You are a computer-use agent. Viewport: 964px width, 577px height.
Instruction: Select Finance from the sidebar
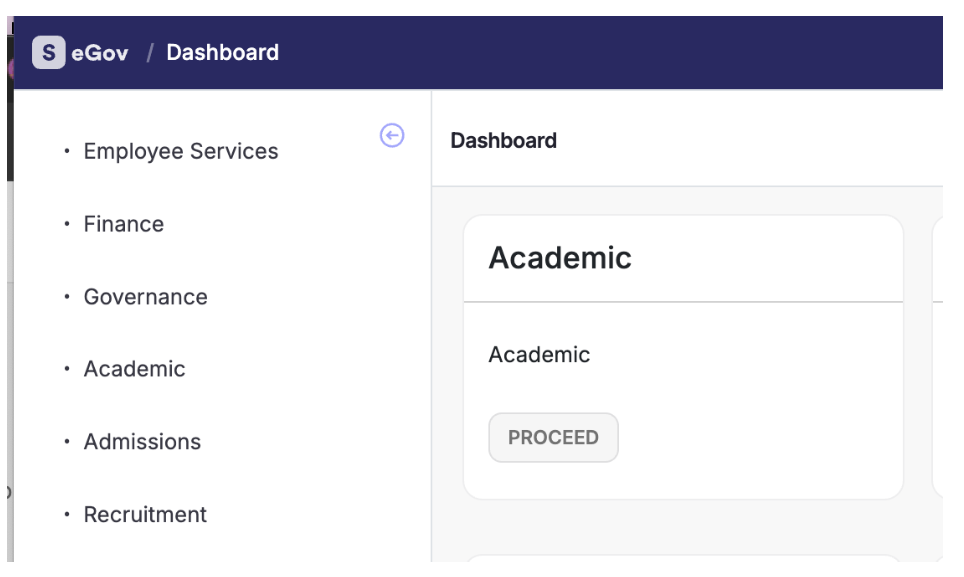coord(123,225)
